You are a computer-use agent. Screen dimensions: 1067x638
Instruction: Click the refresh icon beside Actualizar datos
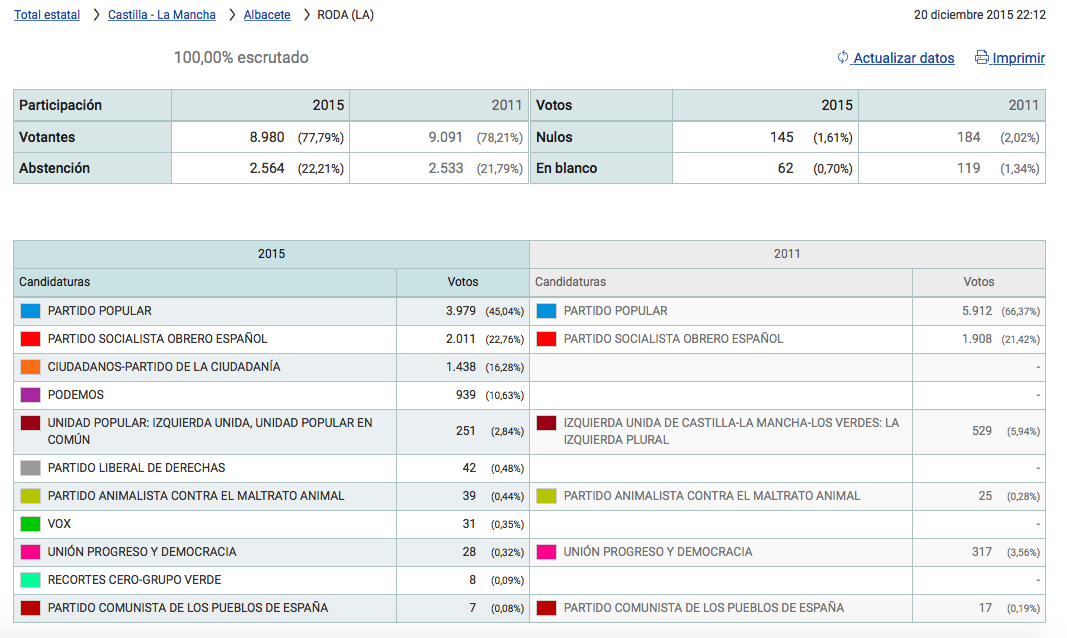tap(842, 57)
